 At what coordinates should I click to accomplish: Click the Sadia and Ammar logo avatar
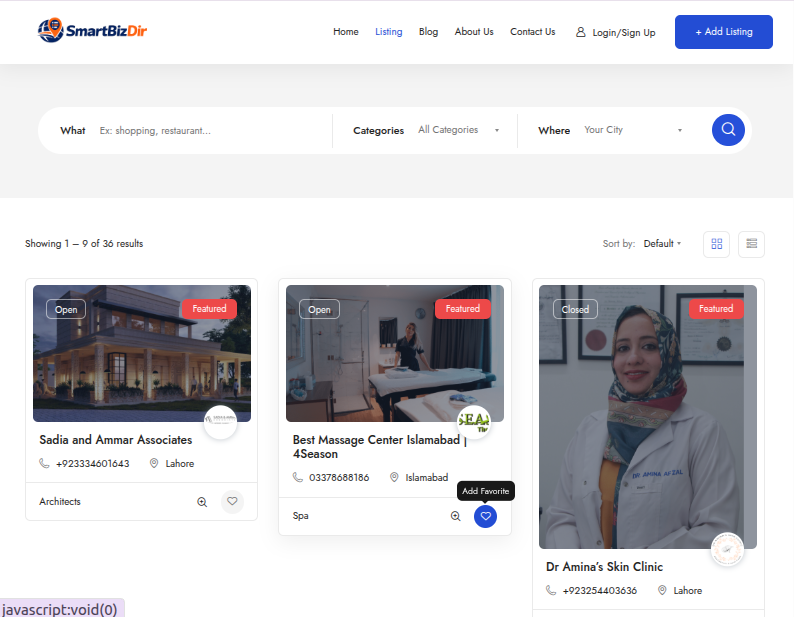pos(220,422)
